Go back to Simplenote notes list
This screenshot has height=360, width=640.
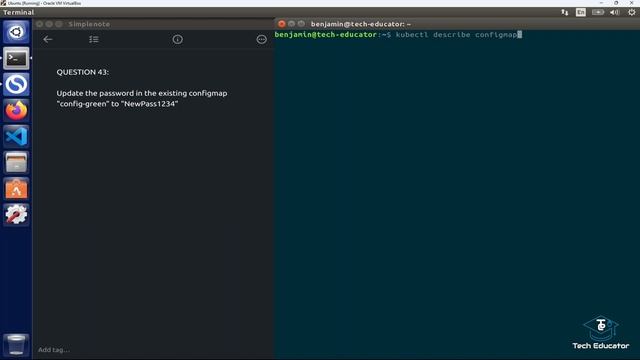48,39
